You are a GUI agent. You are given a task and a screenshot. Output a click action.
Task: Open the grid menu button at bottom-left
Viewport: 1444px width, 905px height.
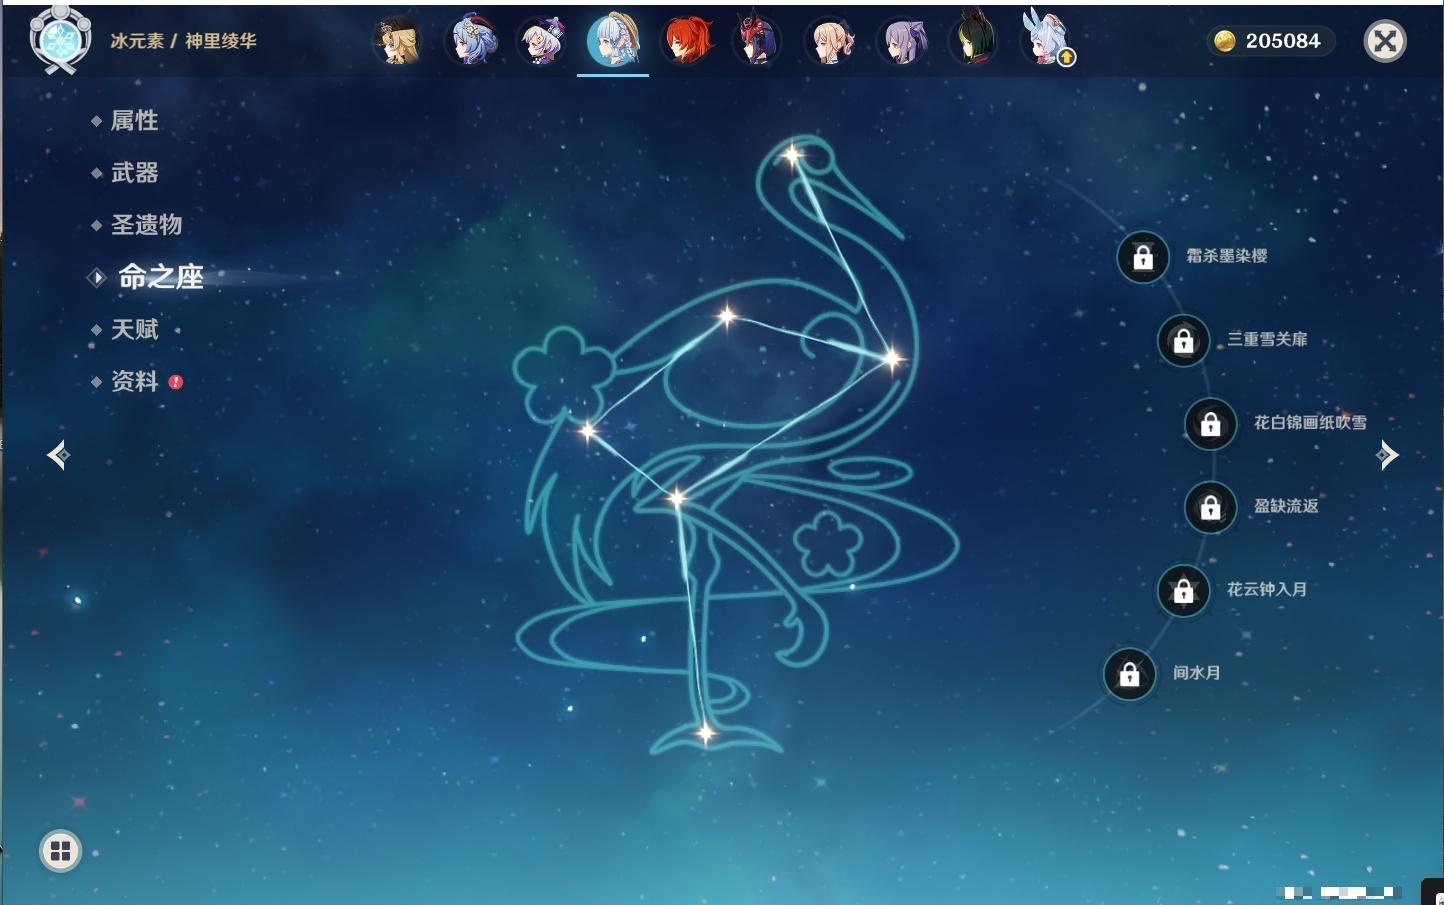click(60, 851)
